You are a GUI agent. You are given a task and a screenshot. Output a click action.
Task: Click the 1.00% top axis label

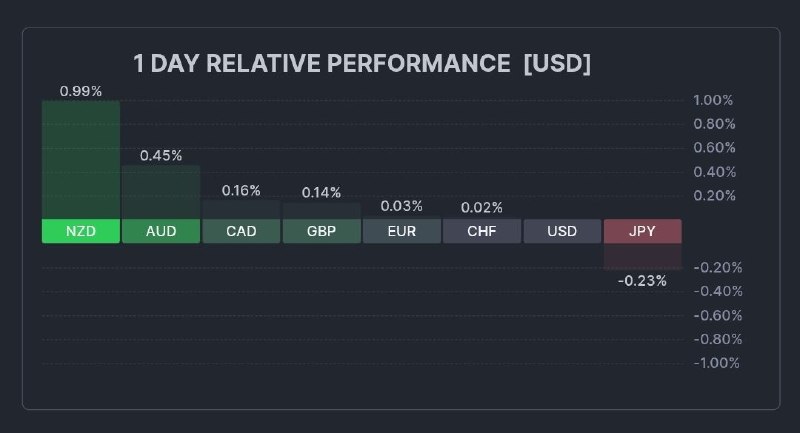click(x=713, y=100)
